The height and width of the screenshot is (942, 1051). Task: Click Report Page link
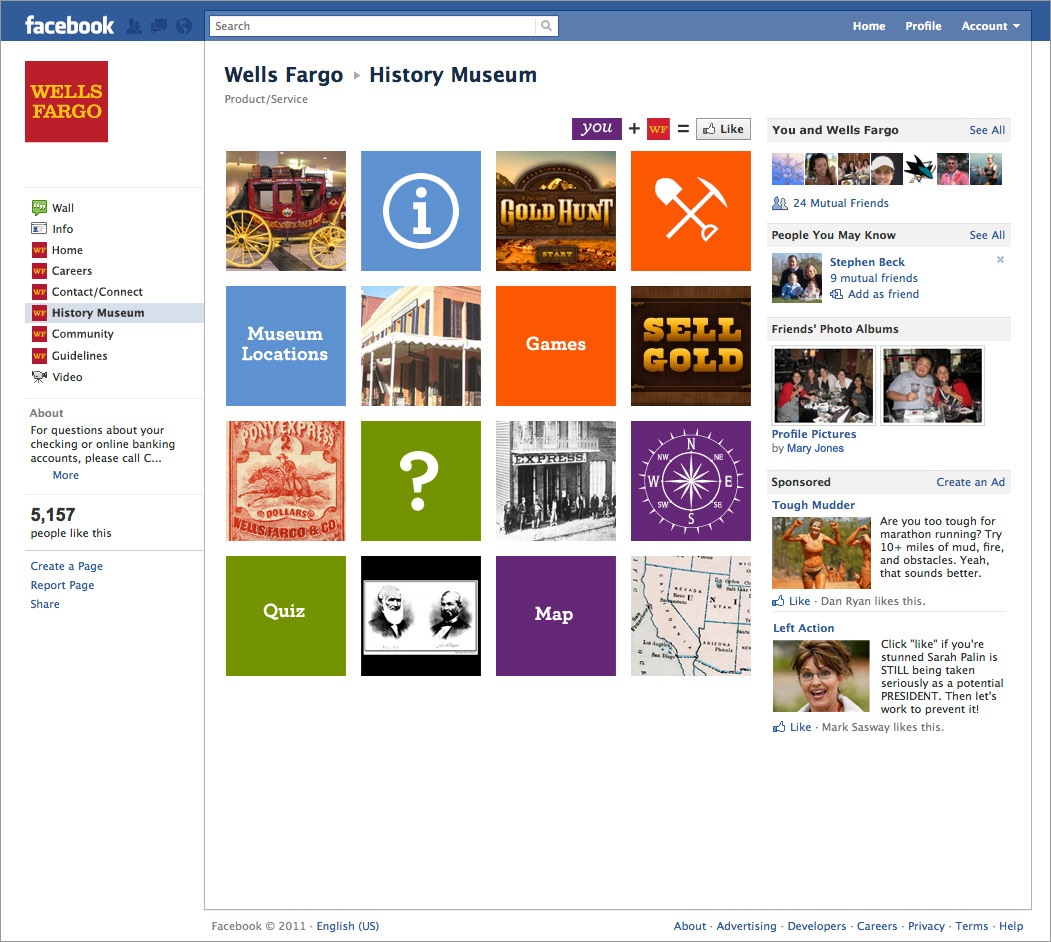pyautogui.click(x=62, y=585)
